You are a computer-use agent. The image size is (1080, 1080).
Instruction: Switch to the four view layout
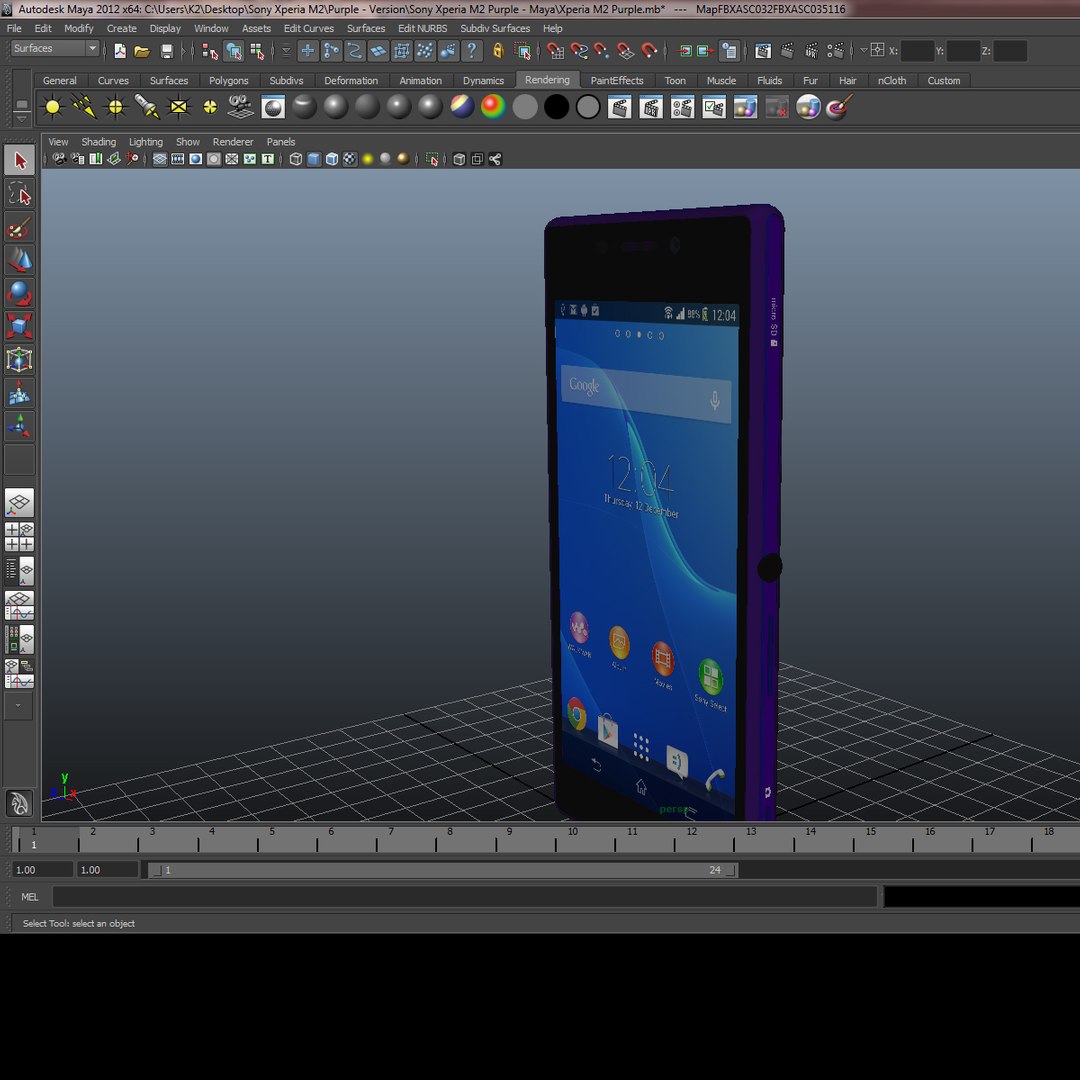pos(19,537)
